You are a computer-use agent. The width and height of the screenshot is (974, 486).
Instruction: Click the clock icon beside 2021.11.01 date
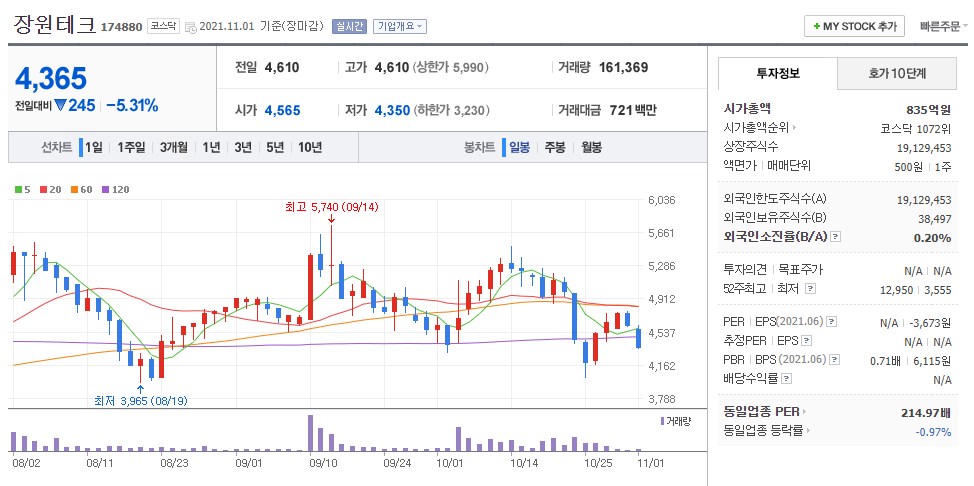[x=191, y=27]
